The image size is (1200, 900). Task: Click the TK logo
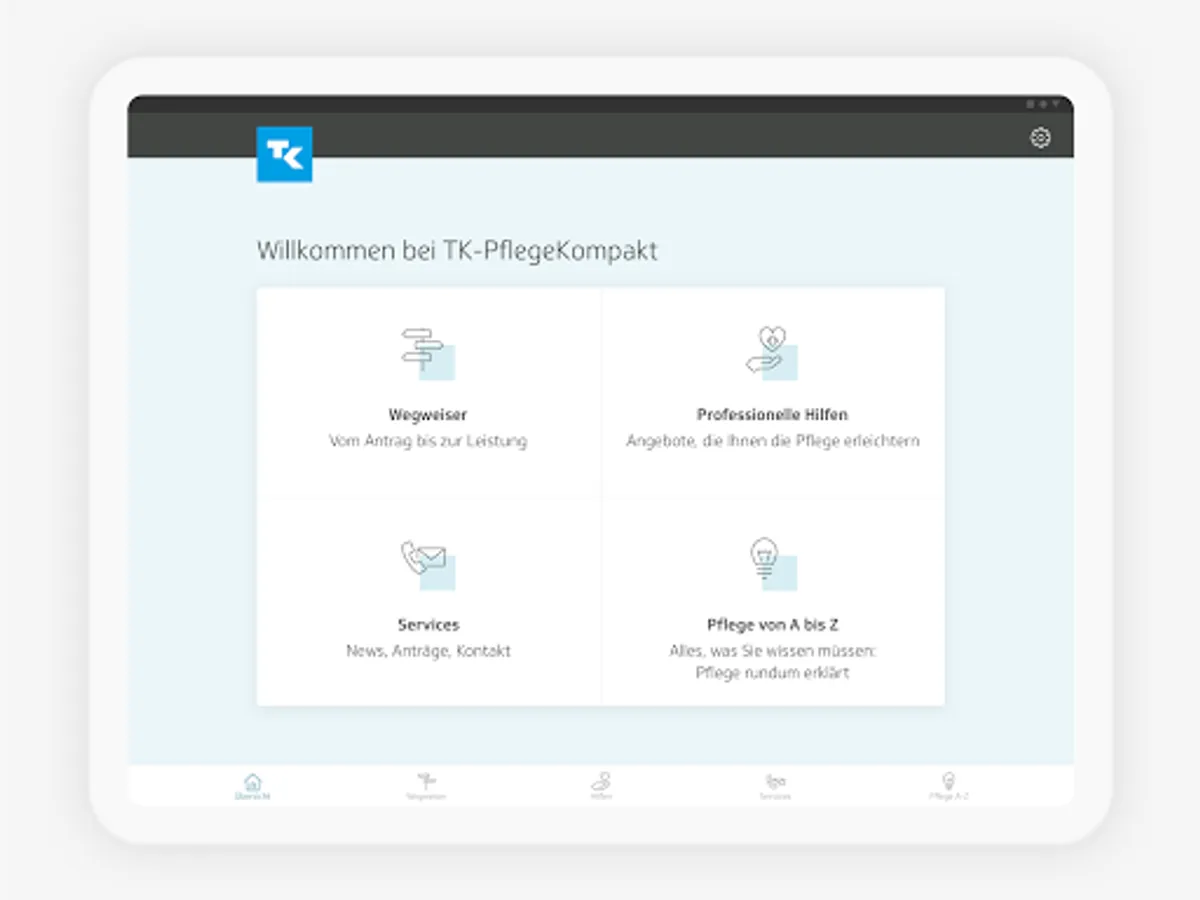point(285,154)
